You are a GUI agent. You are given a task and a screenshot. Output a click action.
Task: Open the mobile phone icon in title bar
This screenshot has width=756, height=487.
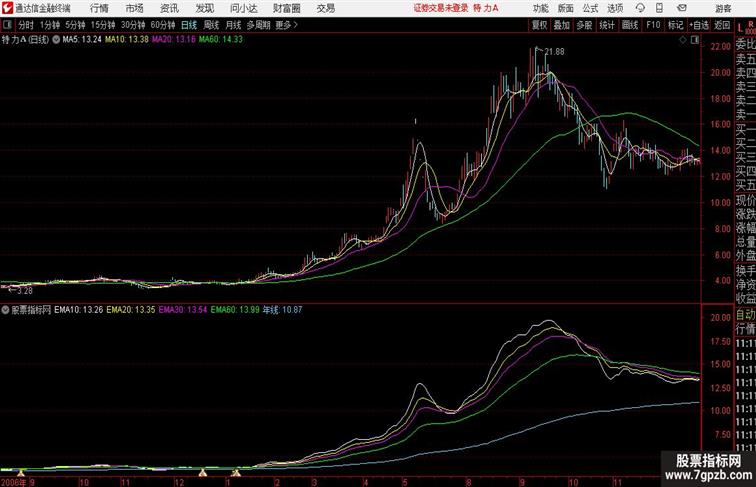660,8
